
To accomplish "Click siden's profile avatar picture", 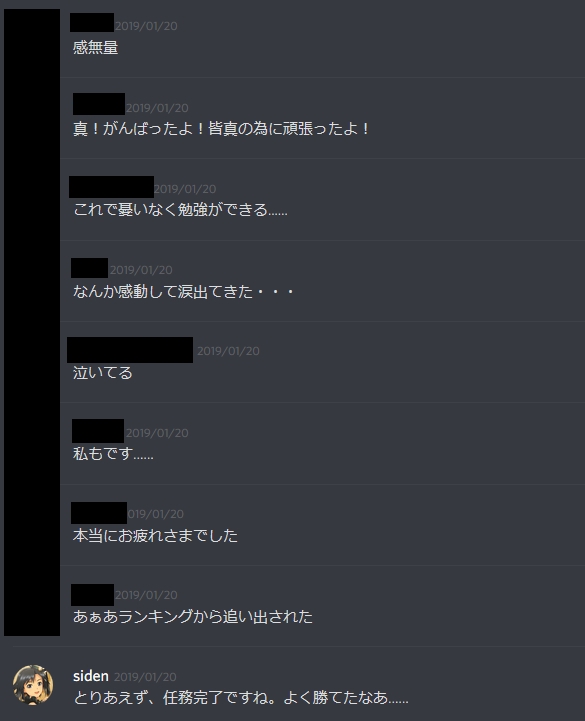I will (x=33, y=684).
